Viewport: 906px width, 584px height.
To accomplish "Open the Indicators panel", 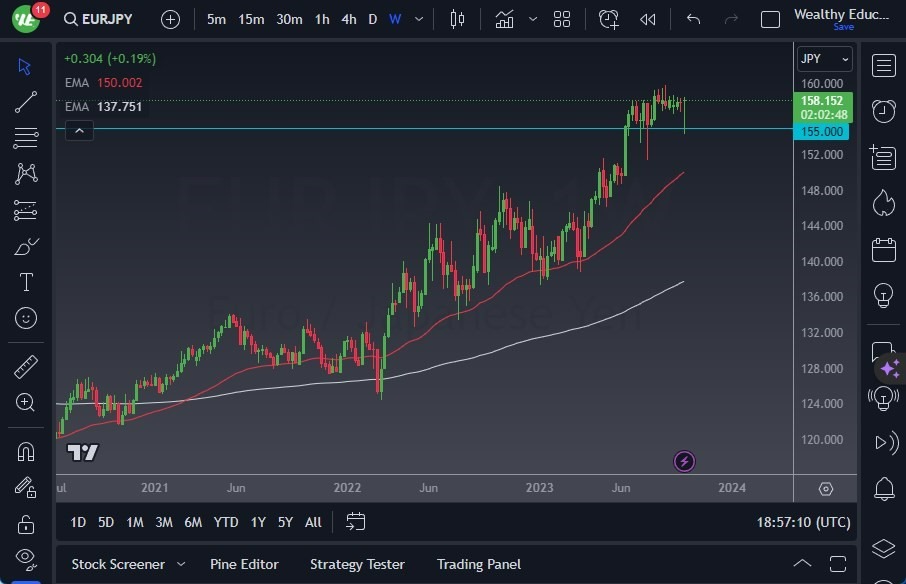I will tap(504, 18).
